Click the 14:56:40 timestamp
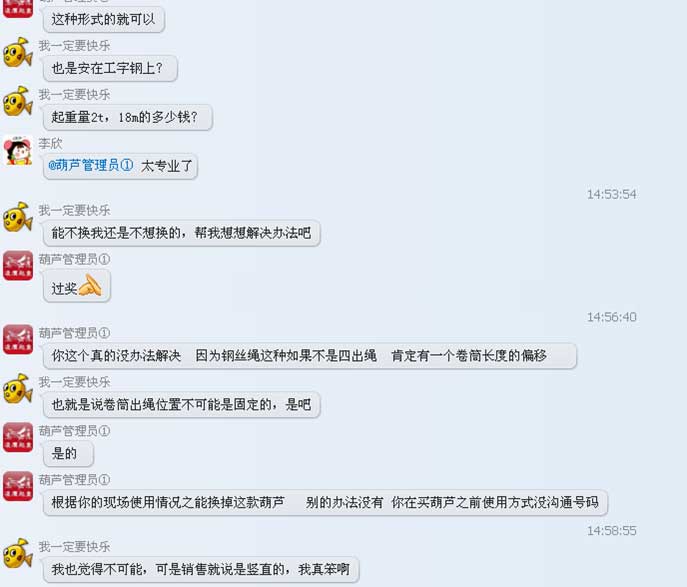The height and width of the screenshot is (587, 687). tap(612, 317)
